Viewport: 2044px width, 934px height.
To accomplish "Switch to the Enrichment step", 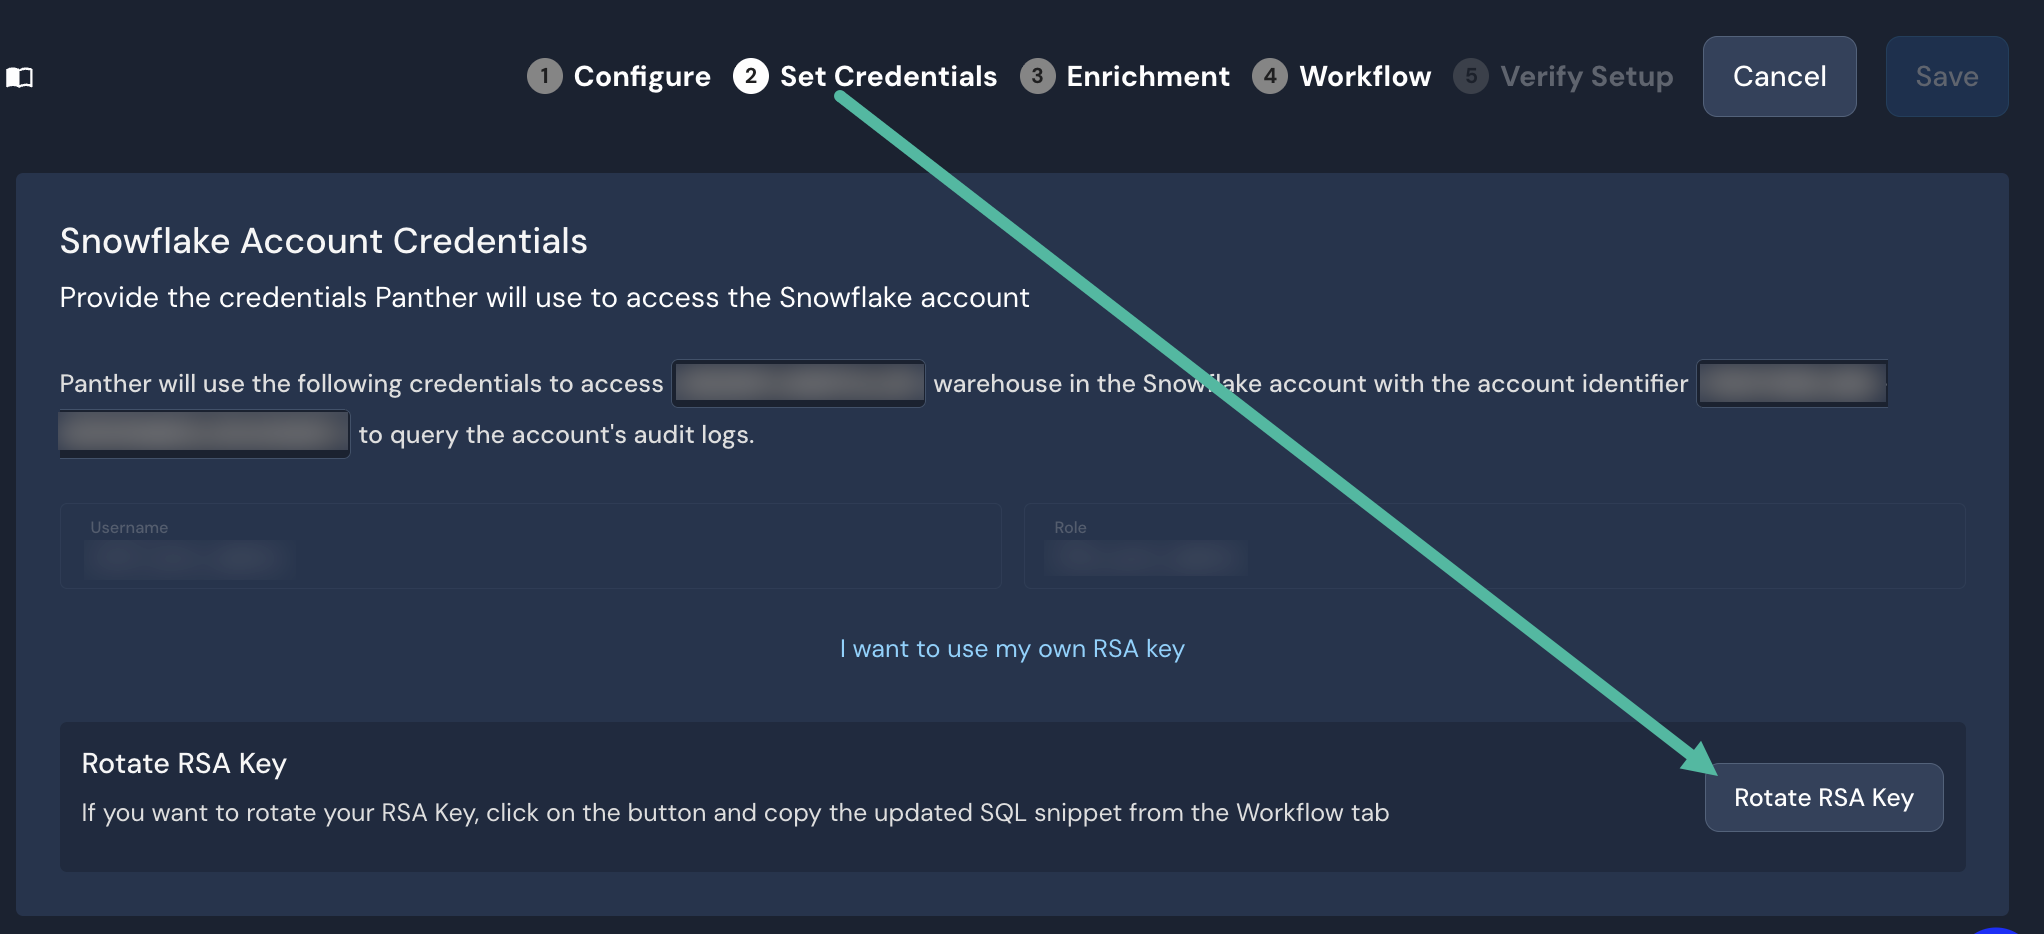I will (x=1148, y=76).
